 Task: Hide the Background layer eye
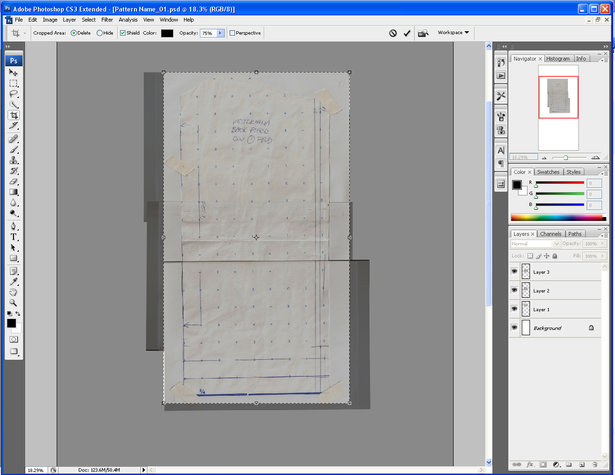[514, 328]
